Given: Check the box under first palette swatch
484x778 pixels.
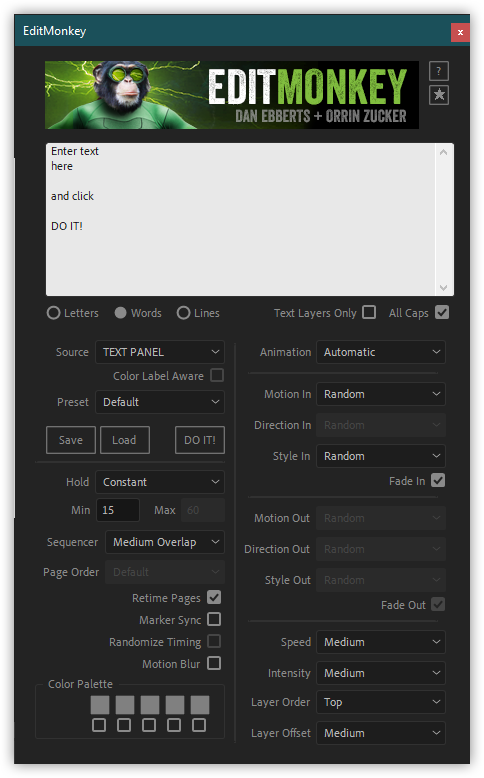Looking at the screenshot, I should click(x=99, y=725).
